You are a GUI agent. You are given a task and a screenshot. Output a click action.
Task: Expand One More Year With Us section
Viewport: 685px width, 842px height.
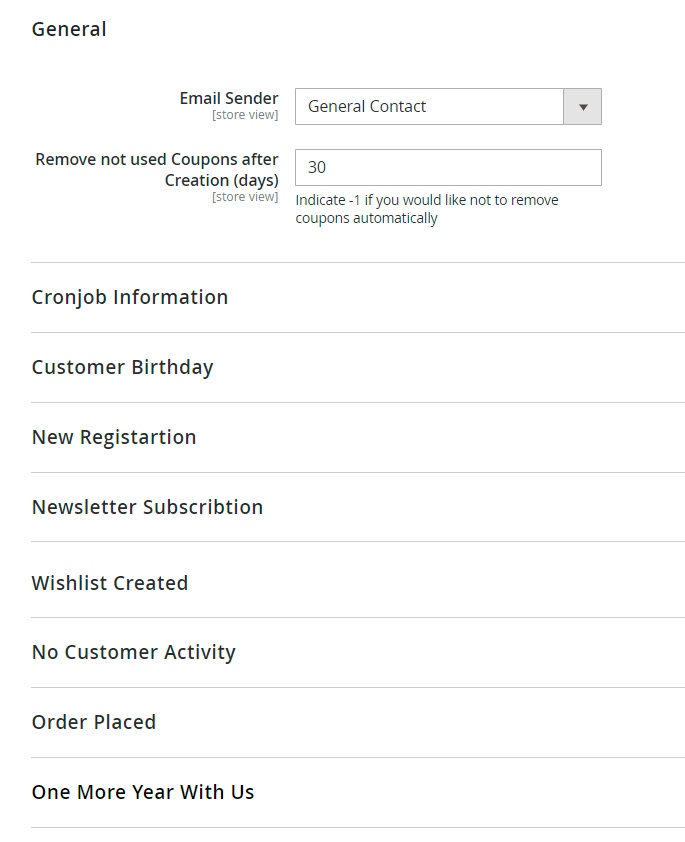[143, 792]
